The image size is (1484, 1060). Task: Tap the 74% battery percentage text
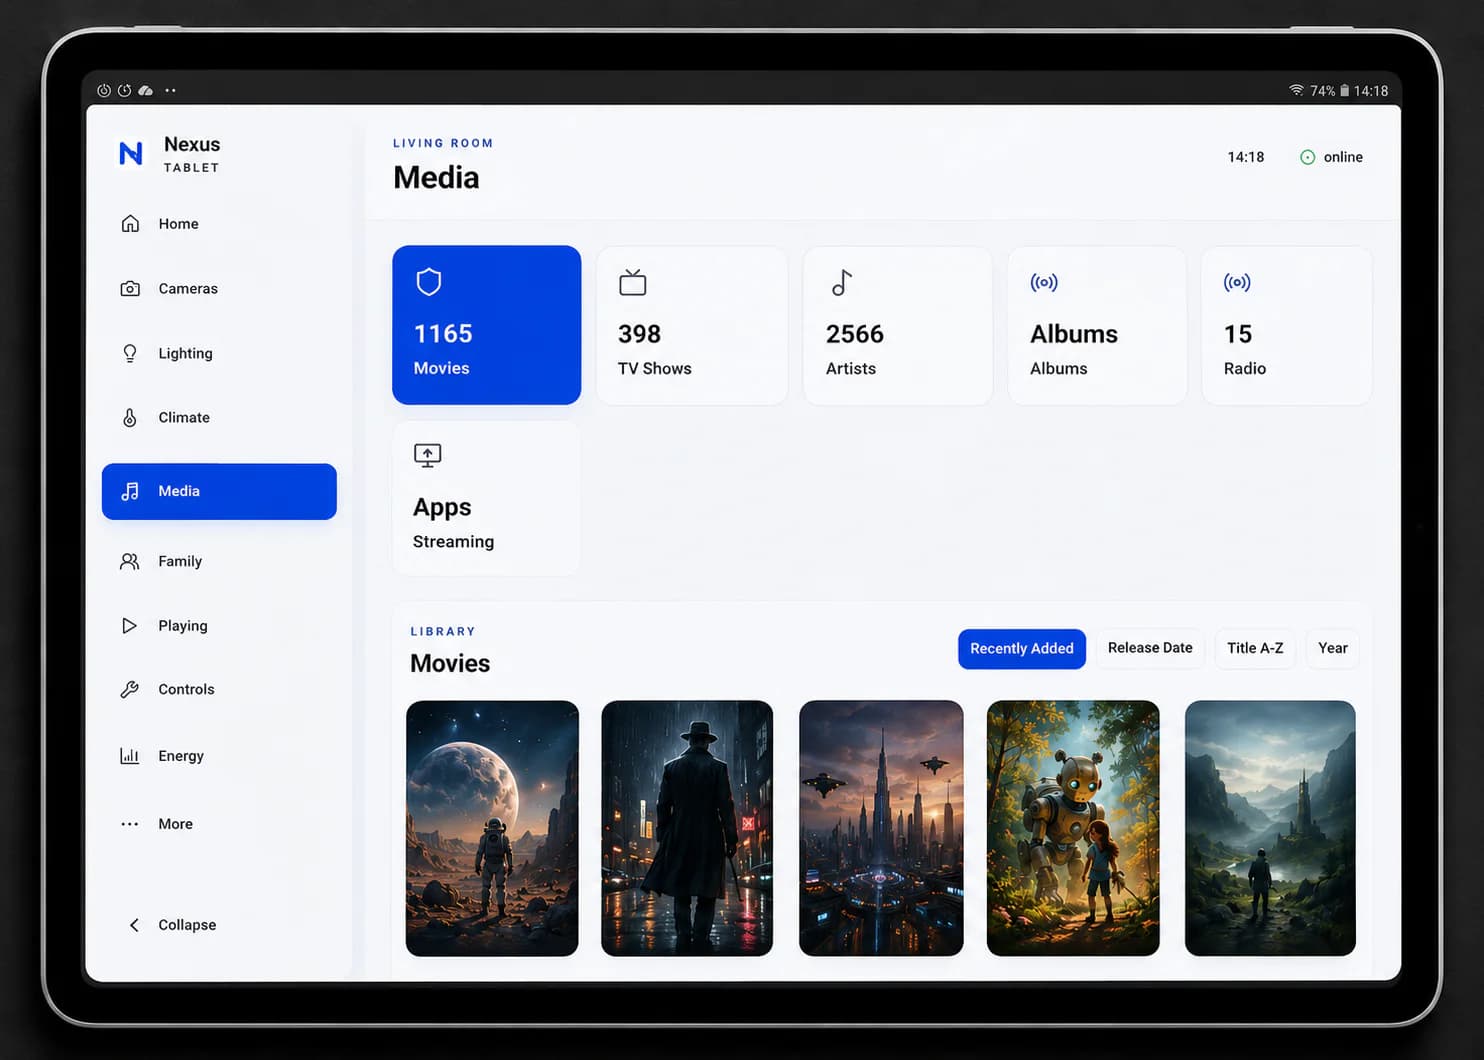[x=1322, y=90]
